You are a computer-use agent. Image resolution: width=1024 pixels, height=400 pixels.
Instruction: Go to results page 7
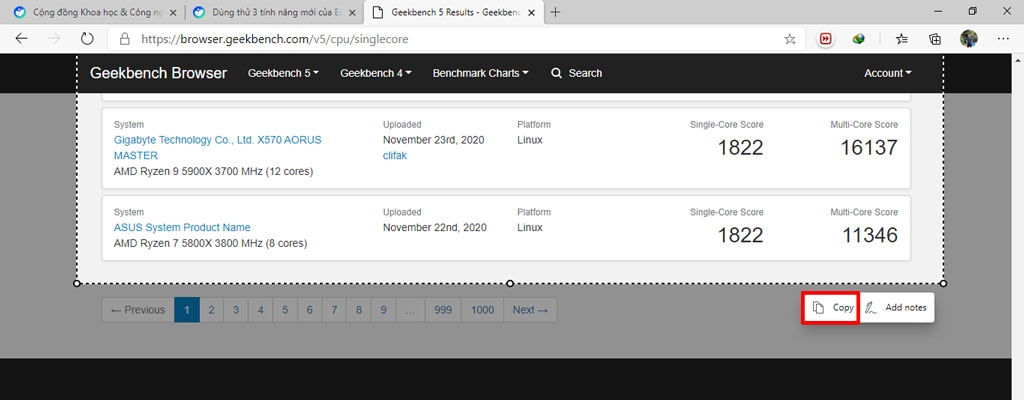pos(334,310)
